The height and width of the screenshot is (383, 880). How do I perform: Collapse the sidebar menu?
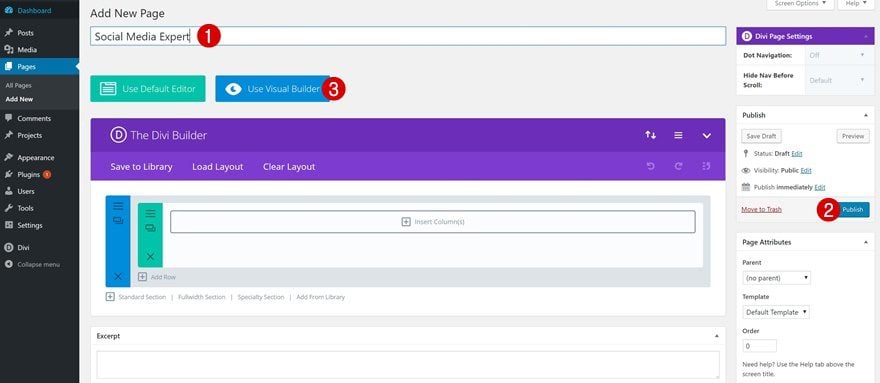click(x=38, y=265)
